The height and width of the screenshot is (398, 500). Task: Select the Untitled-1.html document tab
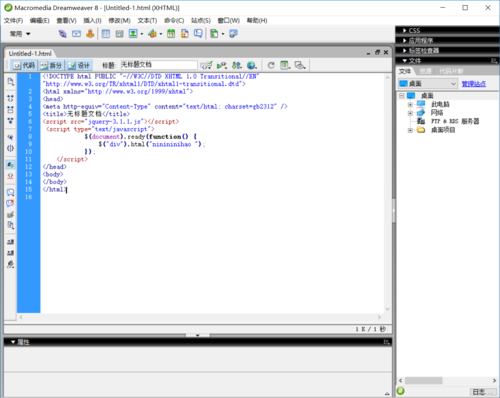[30, 53]
